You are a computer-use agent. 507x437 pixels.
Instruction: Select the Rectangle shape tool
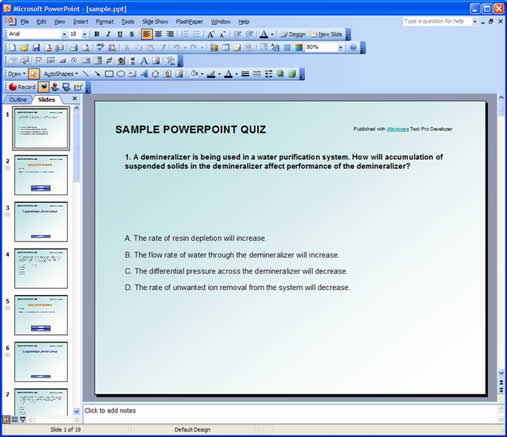pyautogui.click(x=109, y=74)
